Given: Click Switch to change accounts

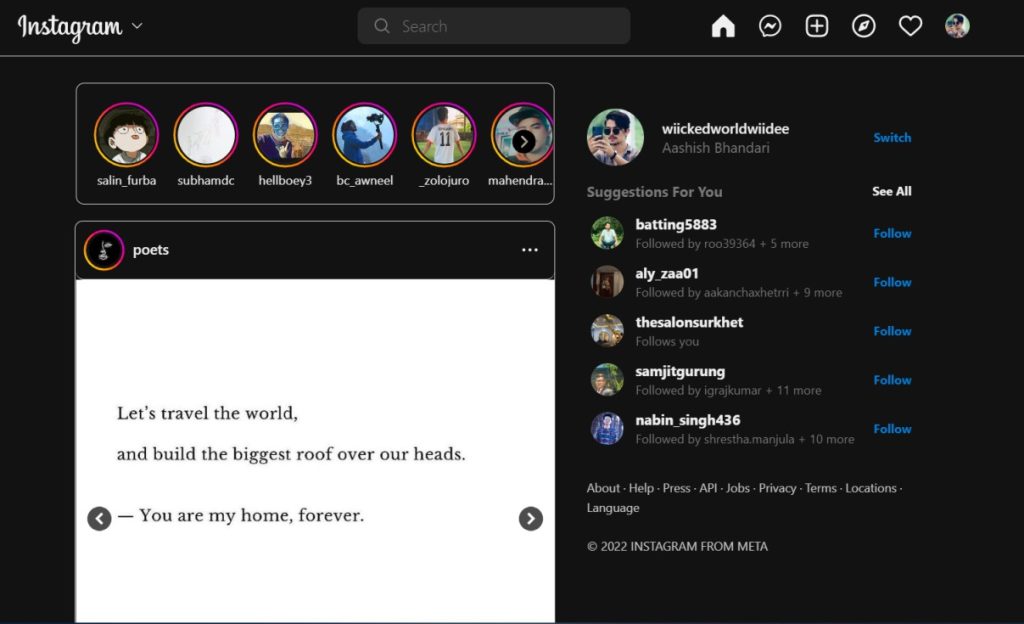Looking at the screenshot, I should tap(892, 138).
